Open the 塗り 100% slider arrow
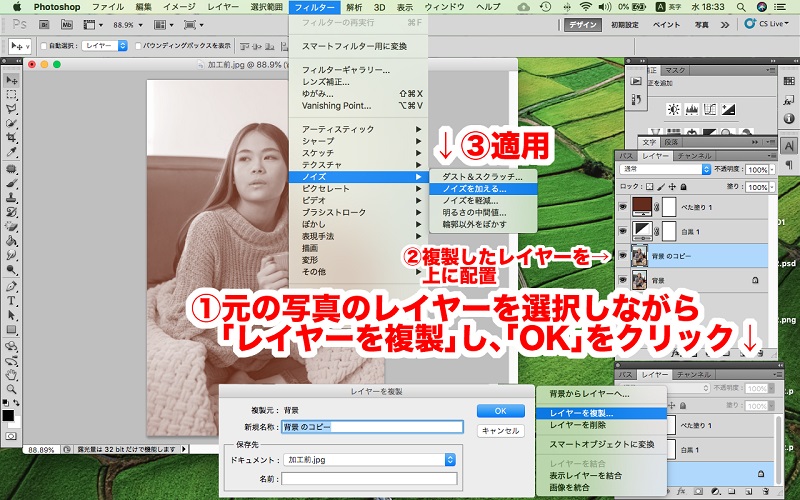 772,187
